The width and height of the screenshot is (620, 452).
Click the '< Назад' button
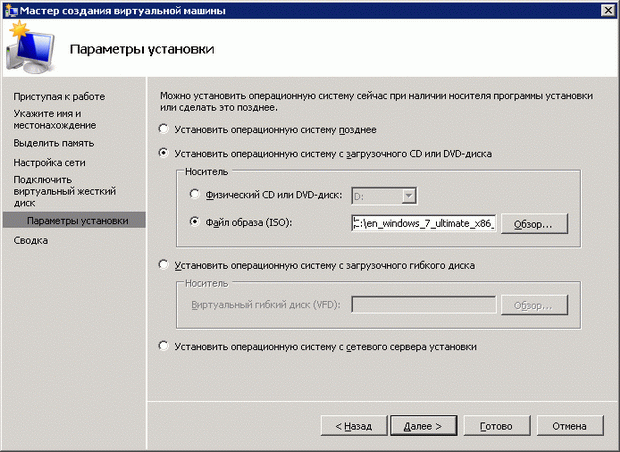click(x=349, y=425)
